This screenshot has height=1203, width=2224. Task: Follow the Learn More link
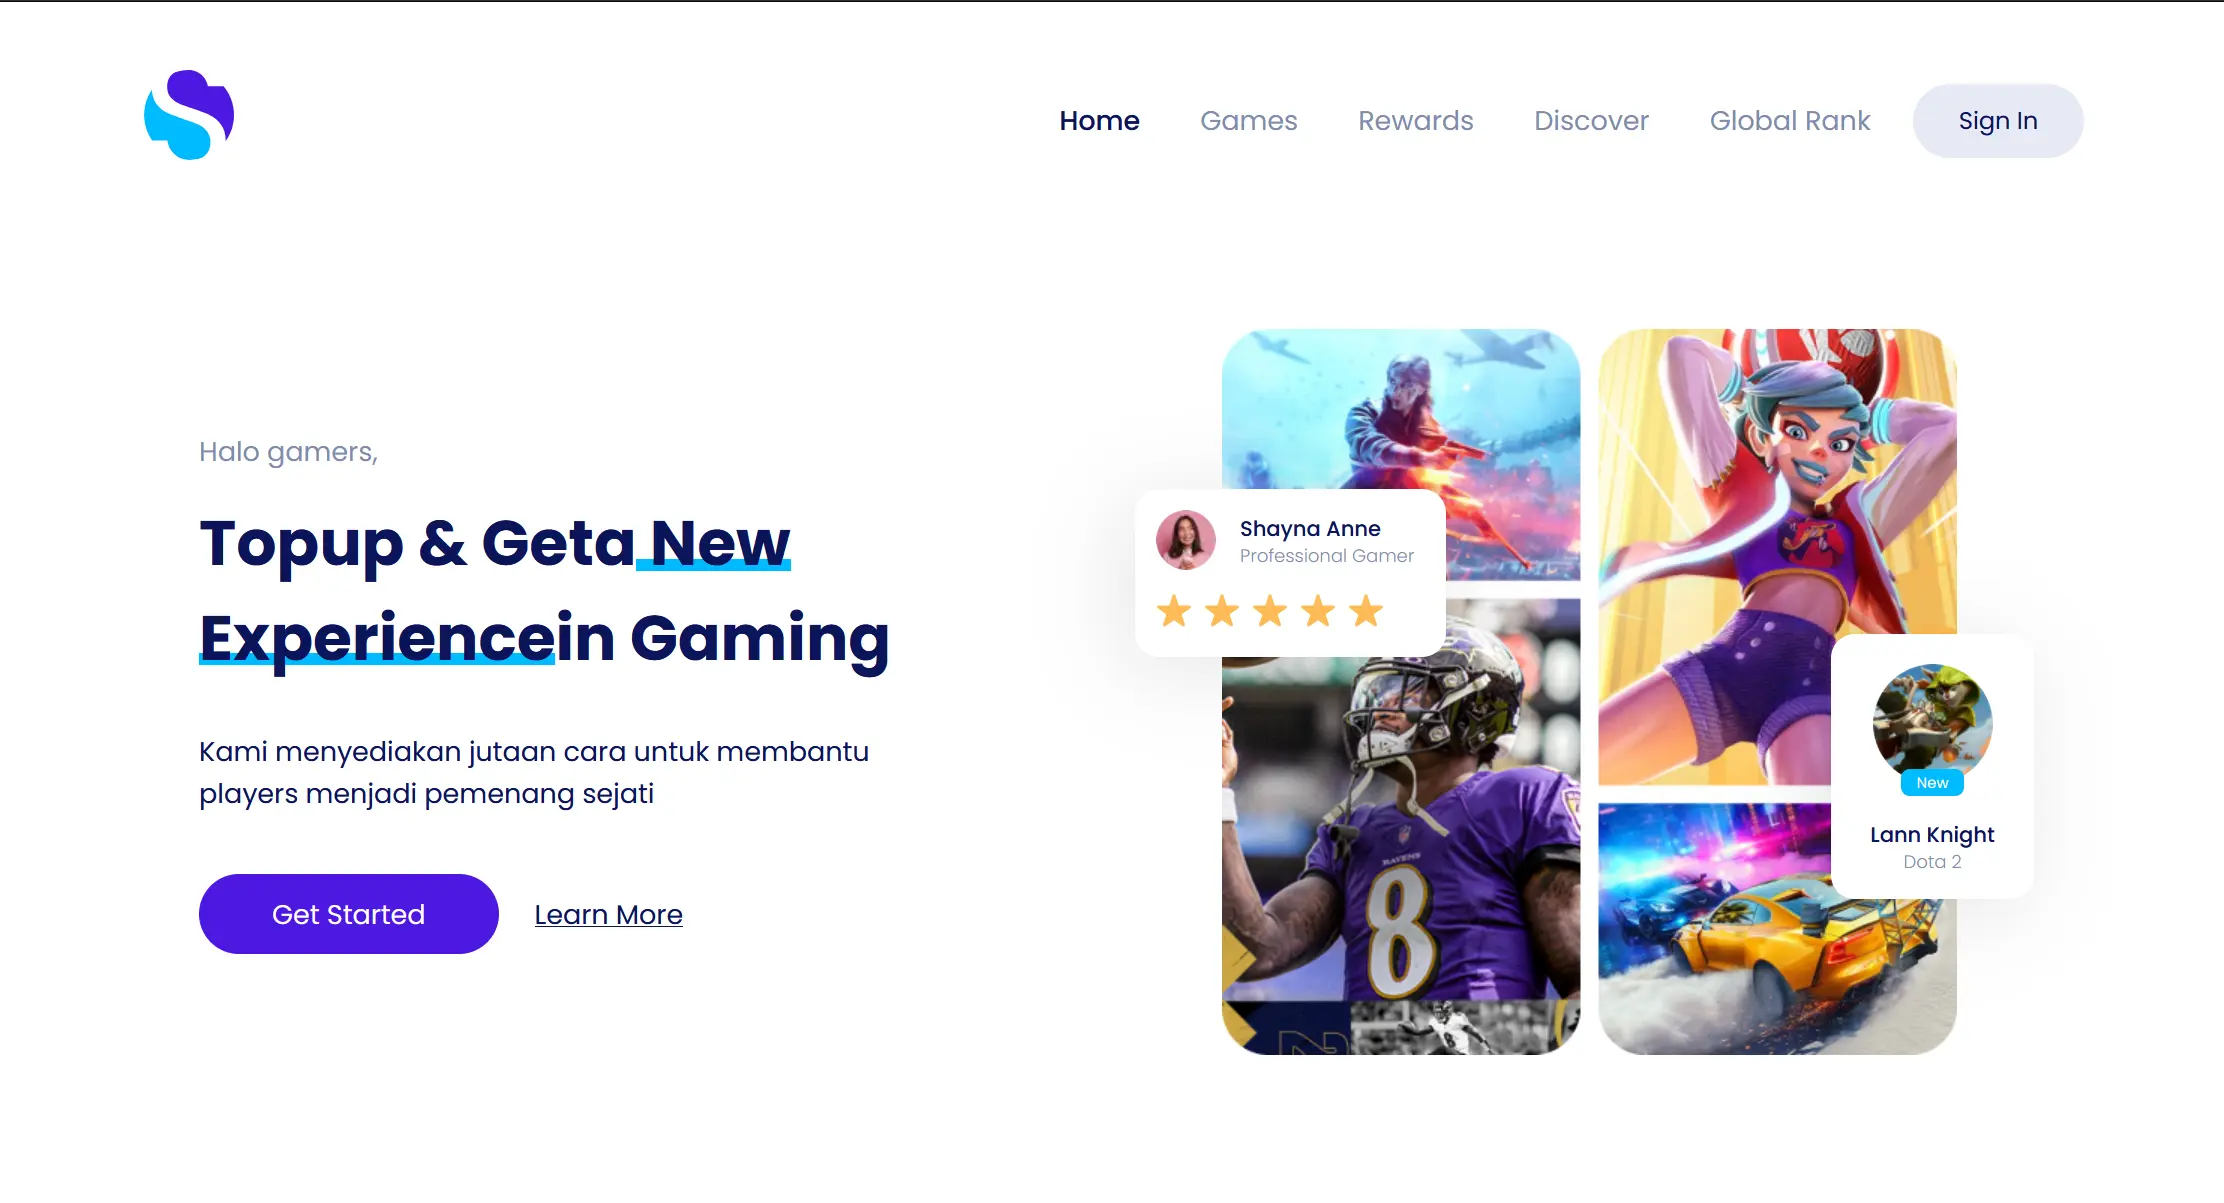click(x=608, y=914)
